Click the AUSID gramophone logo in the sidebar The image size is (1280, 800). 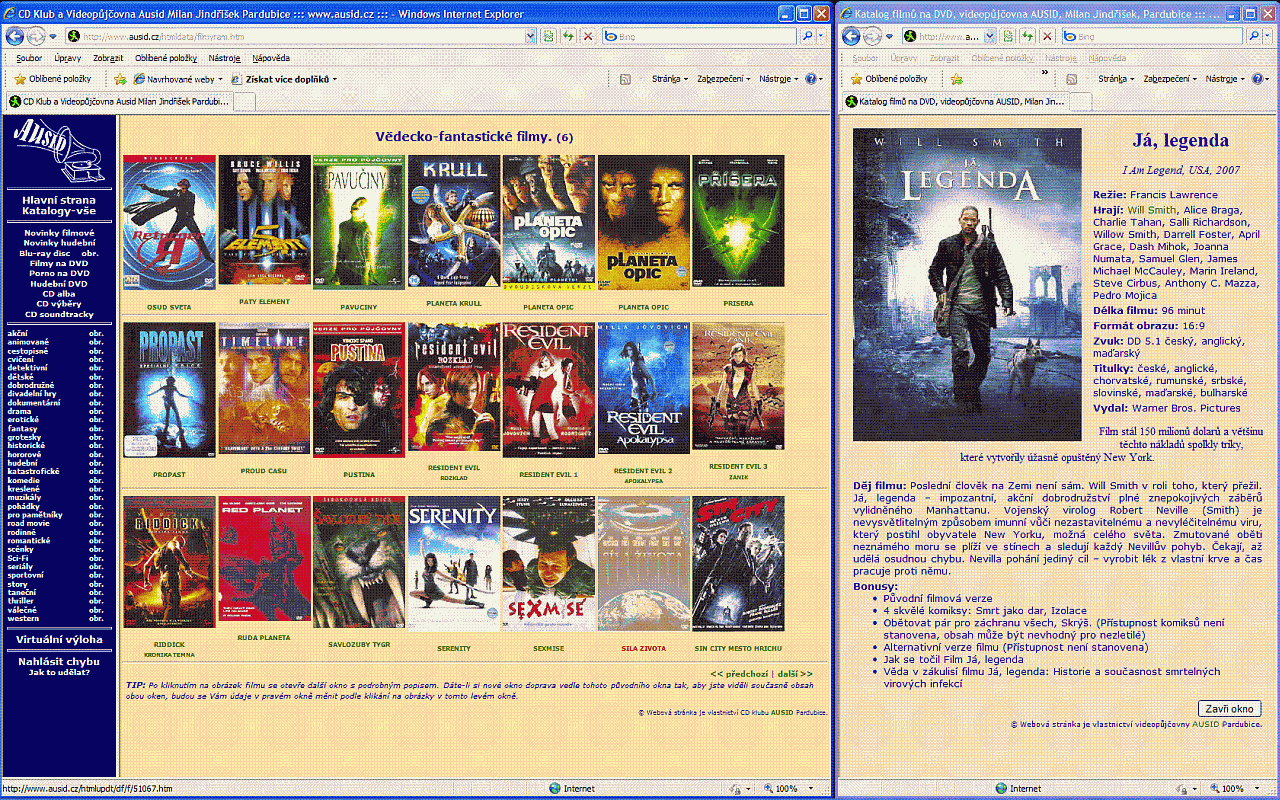[x=59, y=151]
